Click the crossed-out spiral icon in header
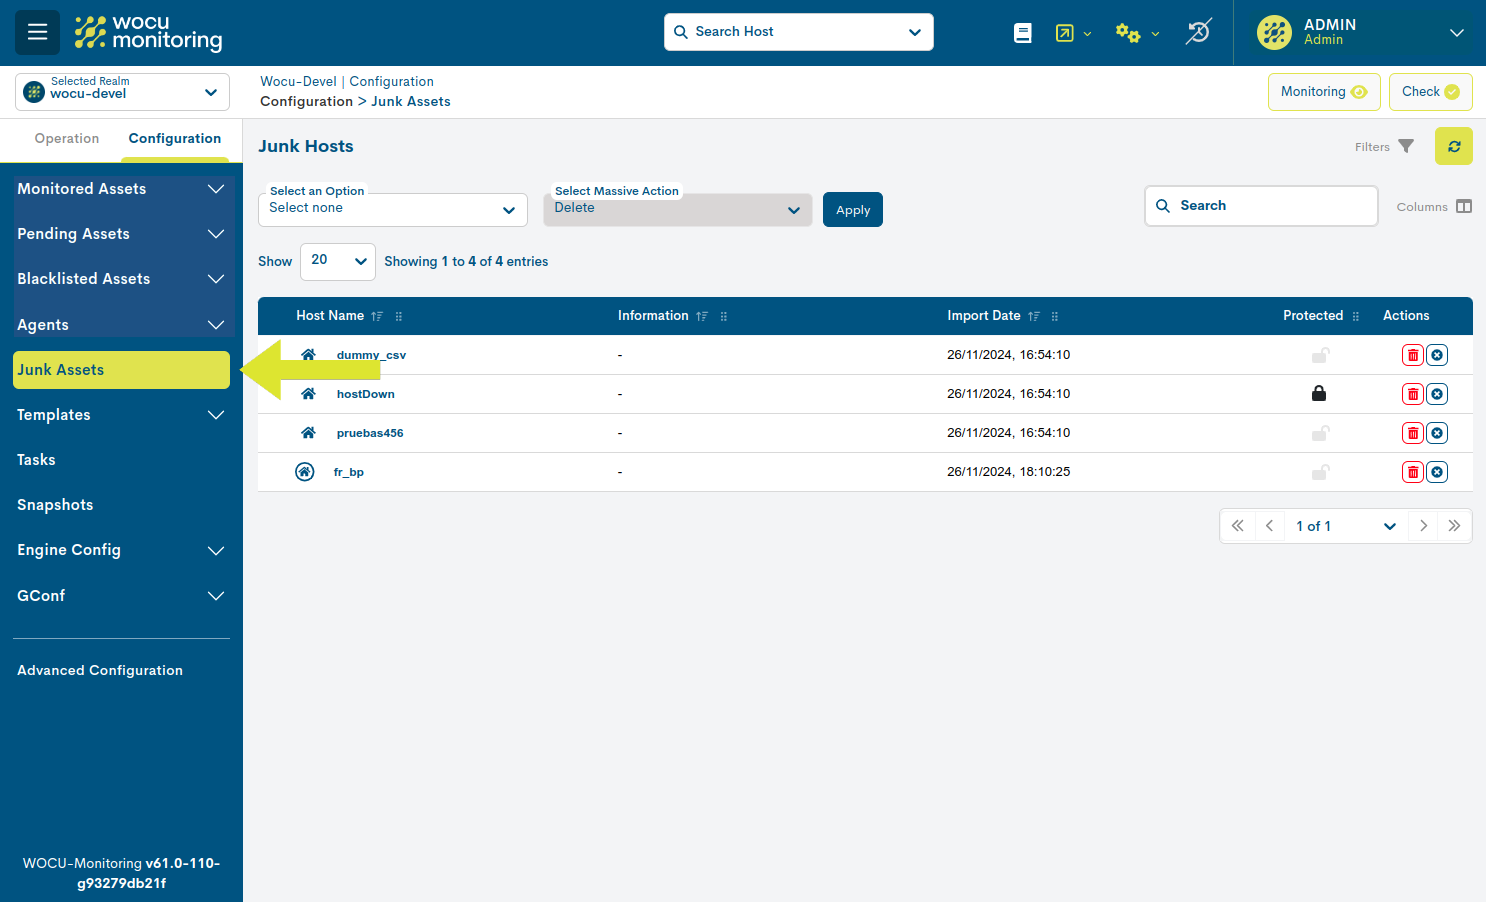This screenshot has width=1486, height=902. tap(1198, 32)
